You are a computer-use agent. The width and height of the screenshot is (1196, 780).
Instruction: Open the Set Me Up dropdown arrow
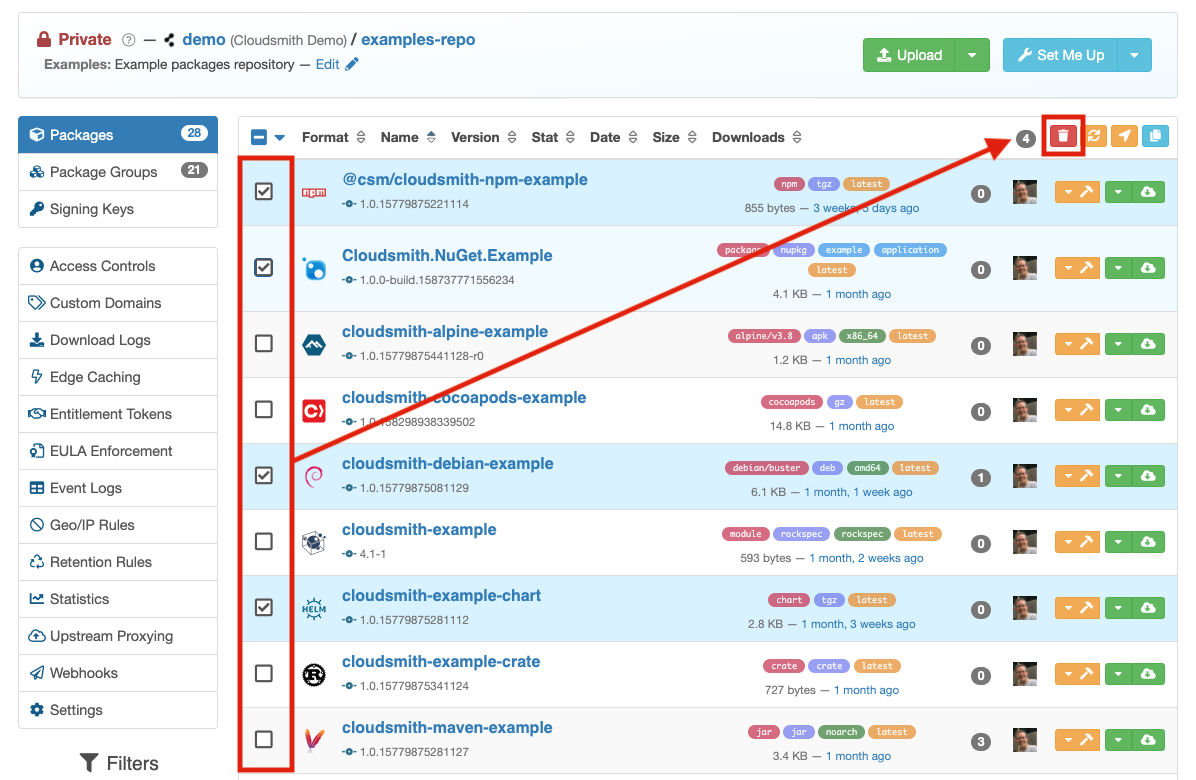pos(1134,55)
